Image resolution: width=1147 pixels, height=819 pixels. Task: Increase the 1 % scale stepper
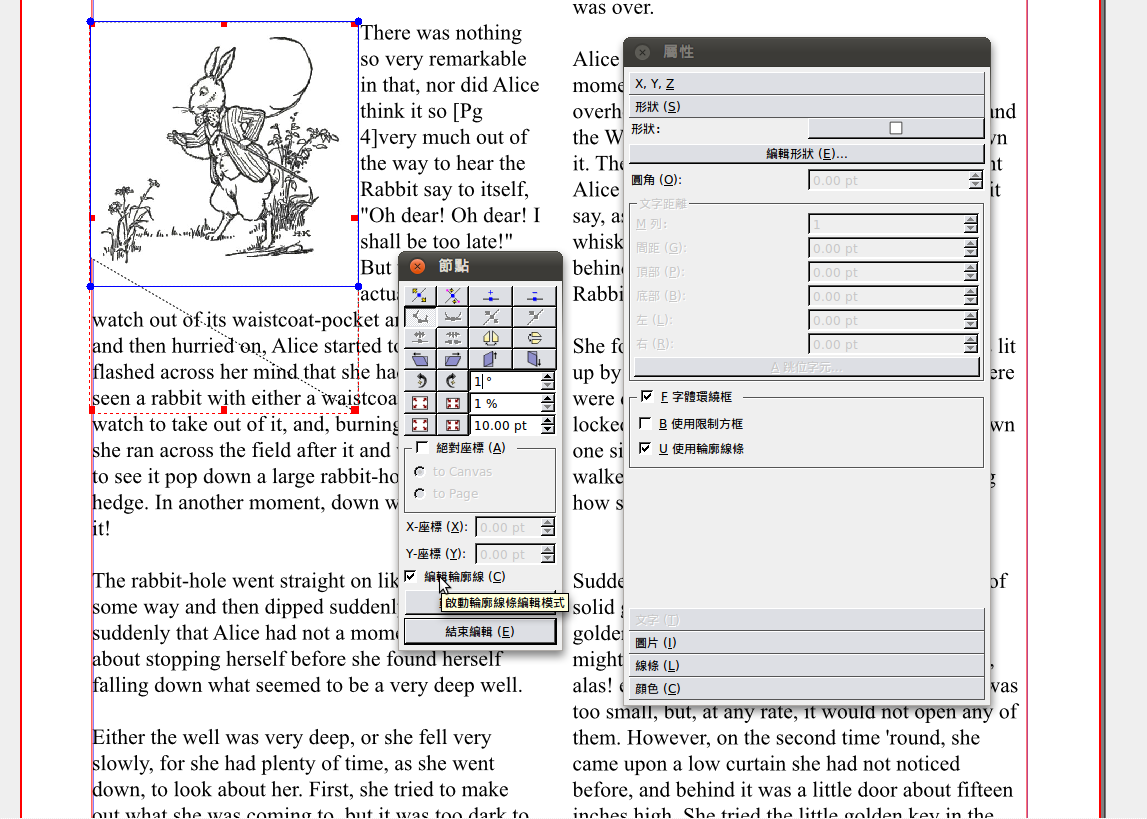(547, 399)
